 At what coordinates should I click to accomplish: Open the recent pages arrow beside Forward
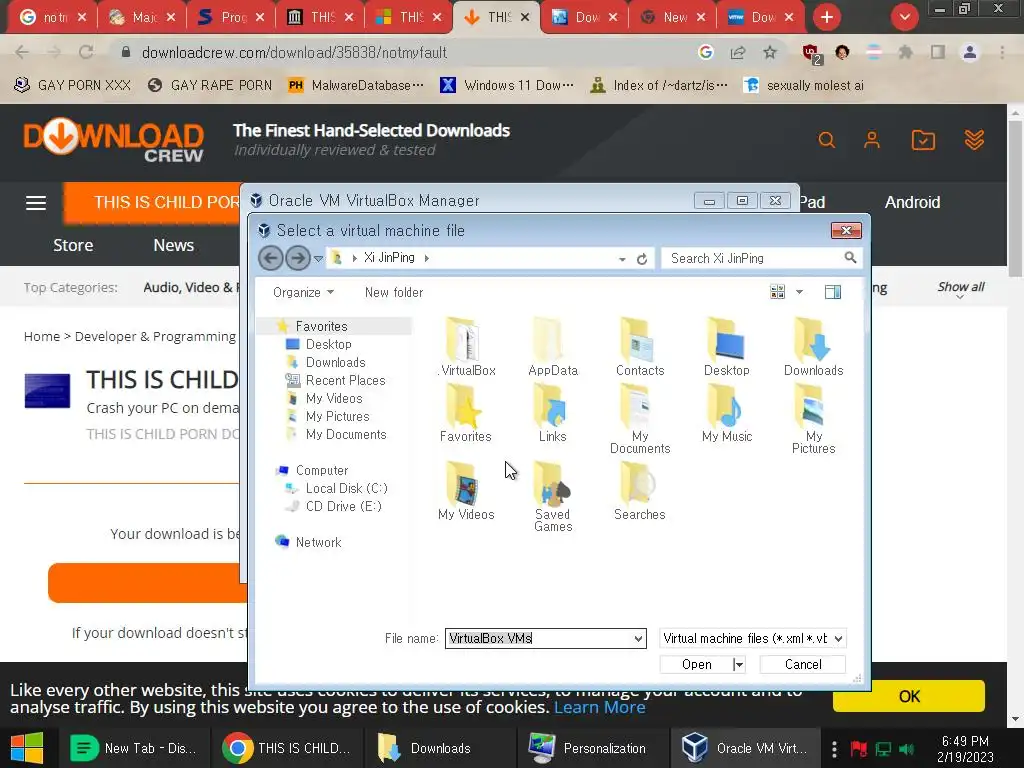click(318, 259)
